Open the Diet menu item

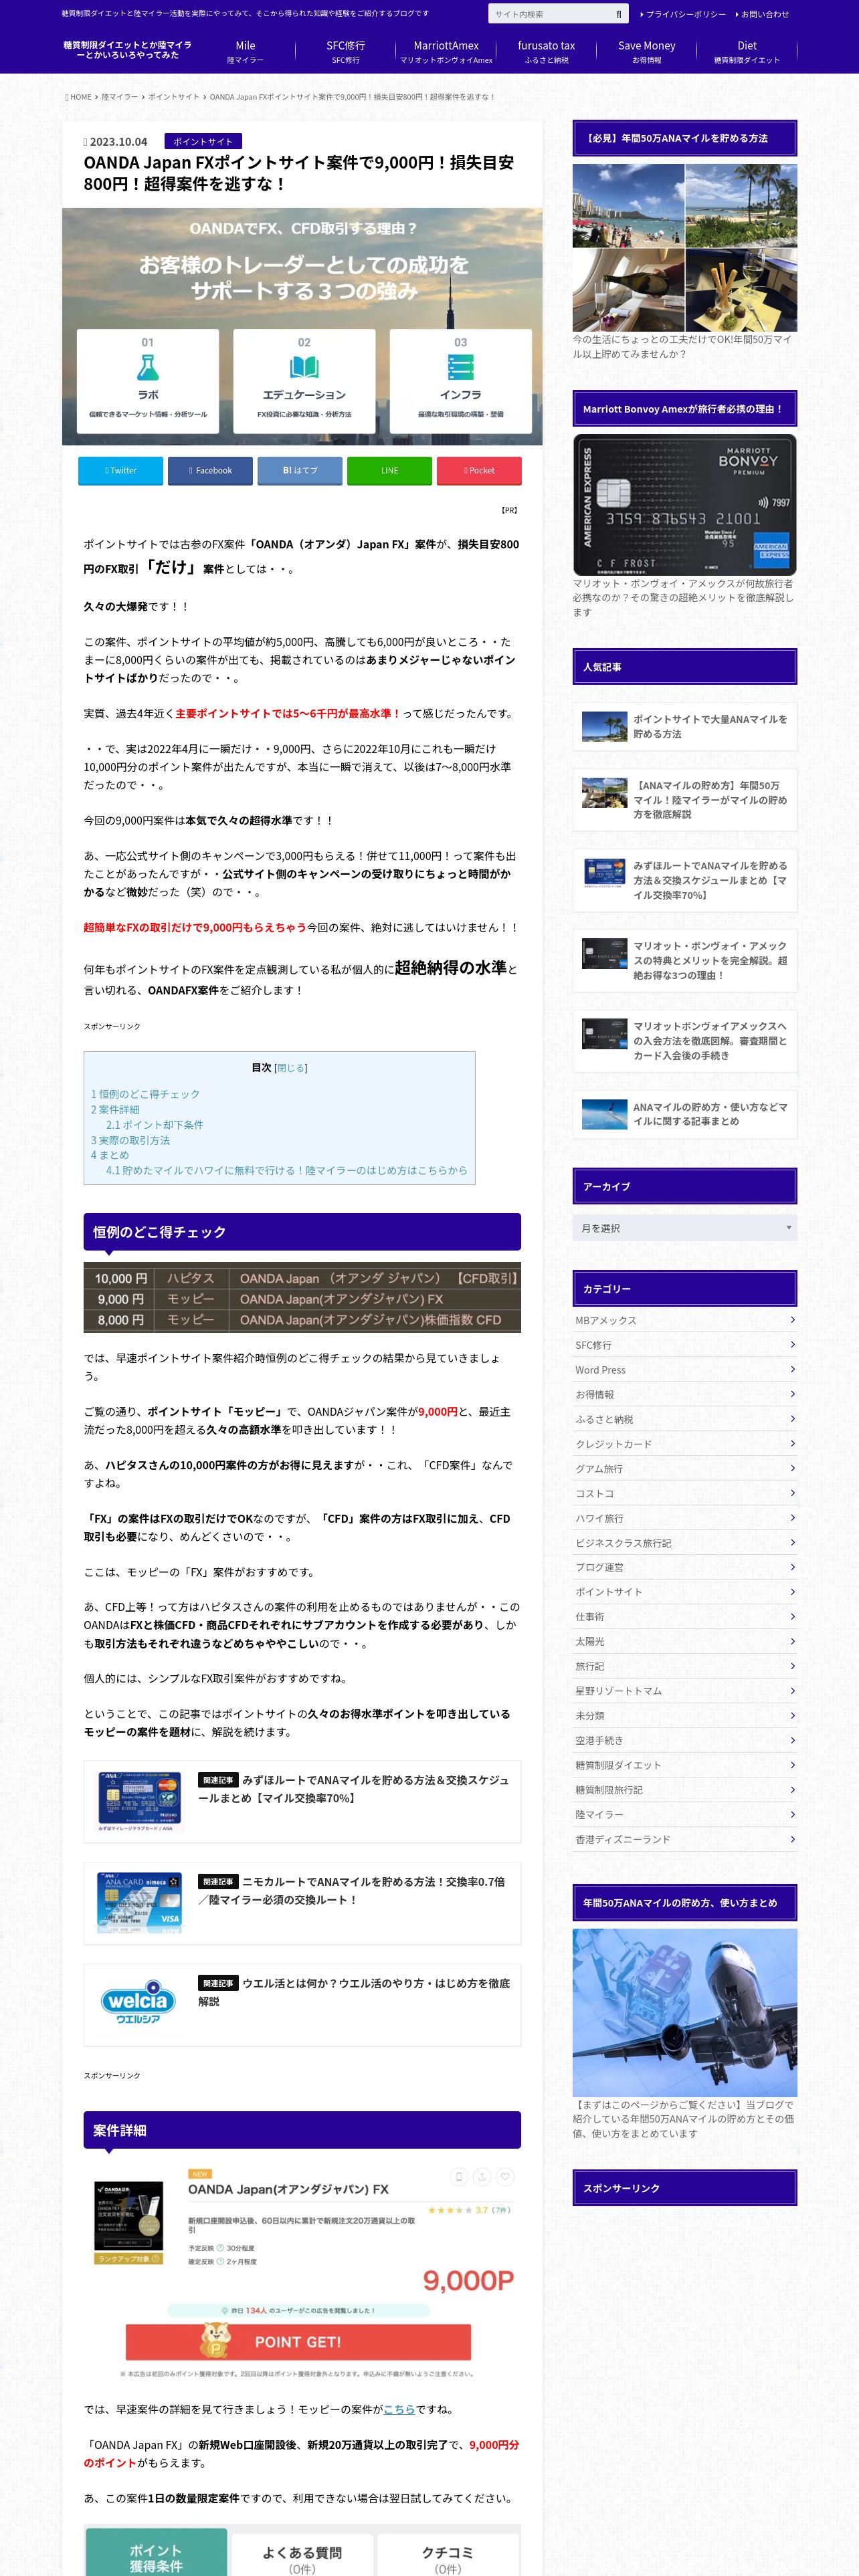coord(747,51)
